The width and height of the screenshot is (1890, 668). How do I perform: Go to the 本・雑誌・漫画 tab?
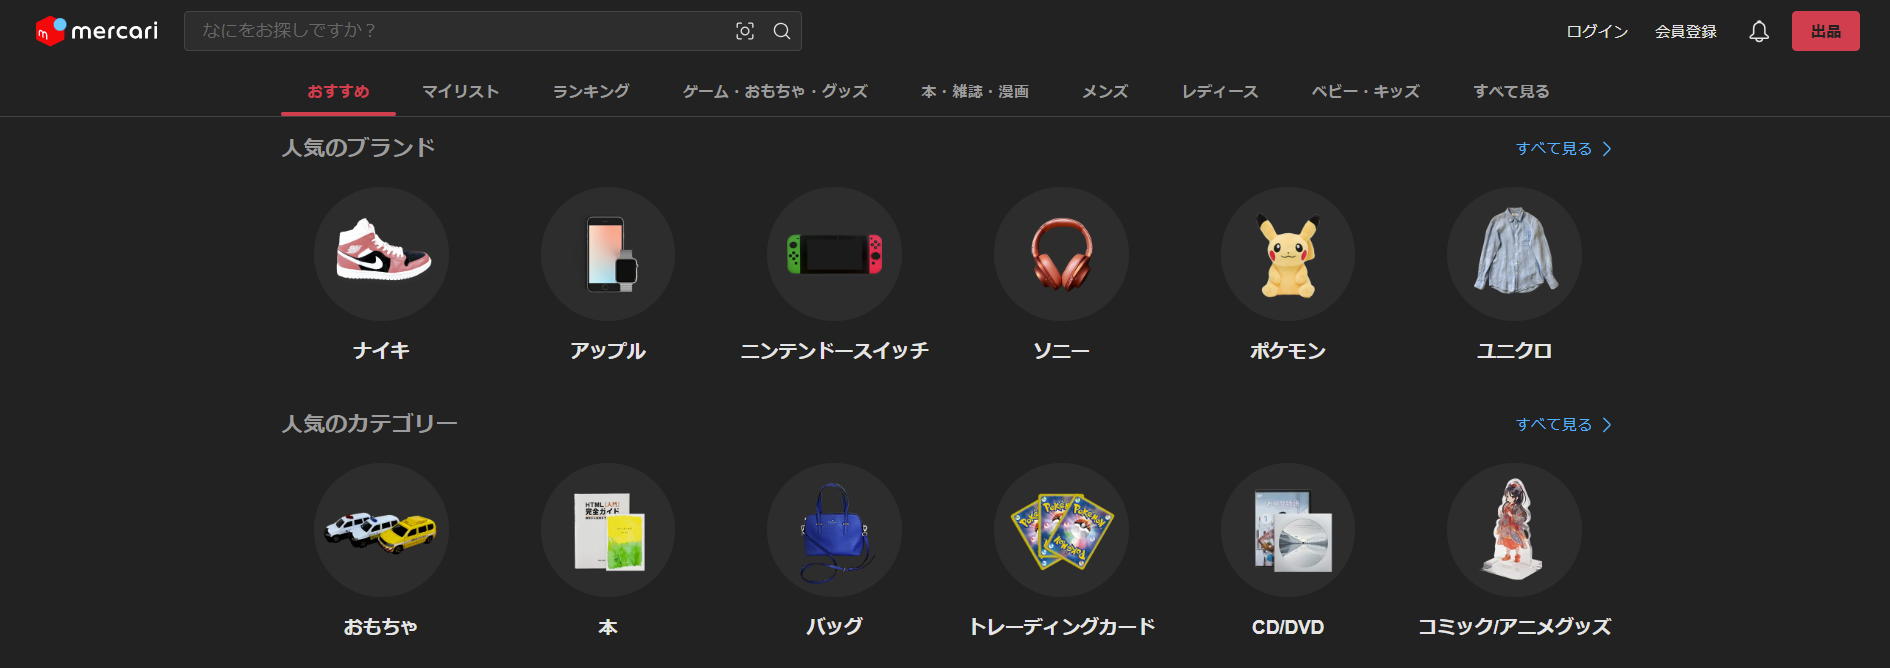[x=975, y=91]
